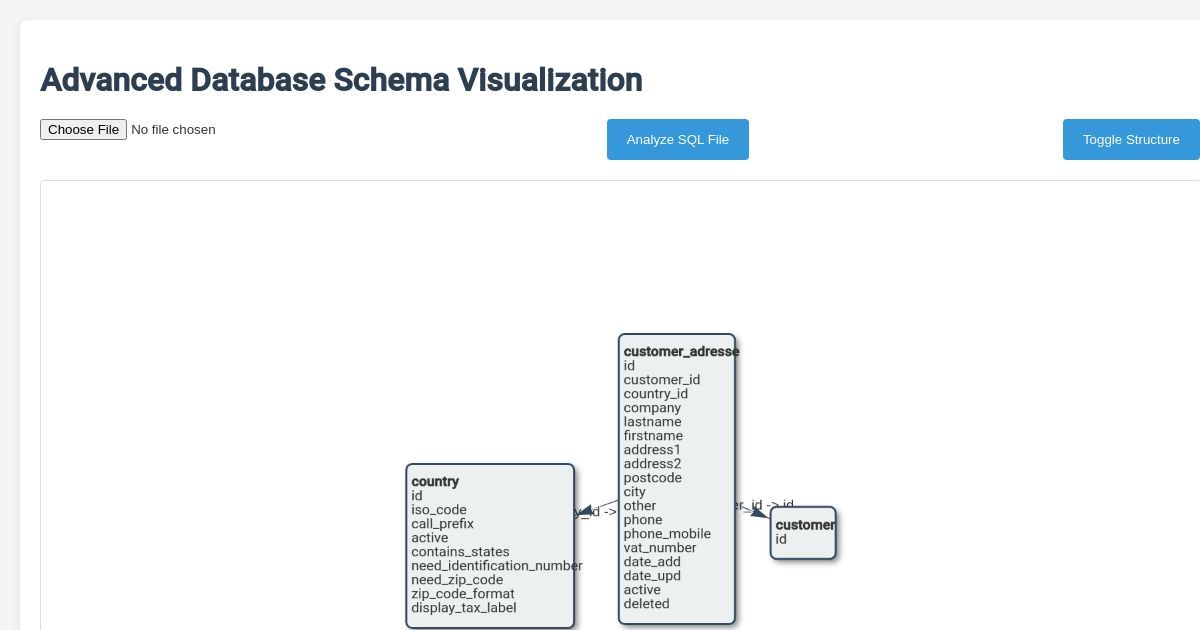Click the iso_code field in country table
The width and height of the screenshot is (1200, 630).
point(440,510)
